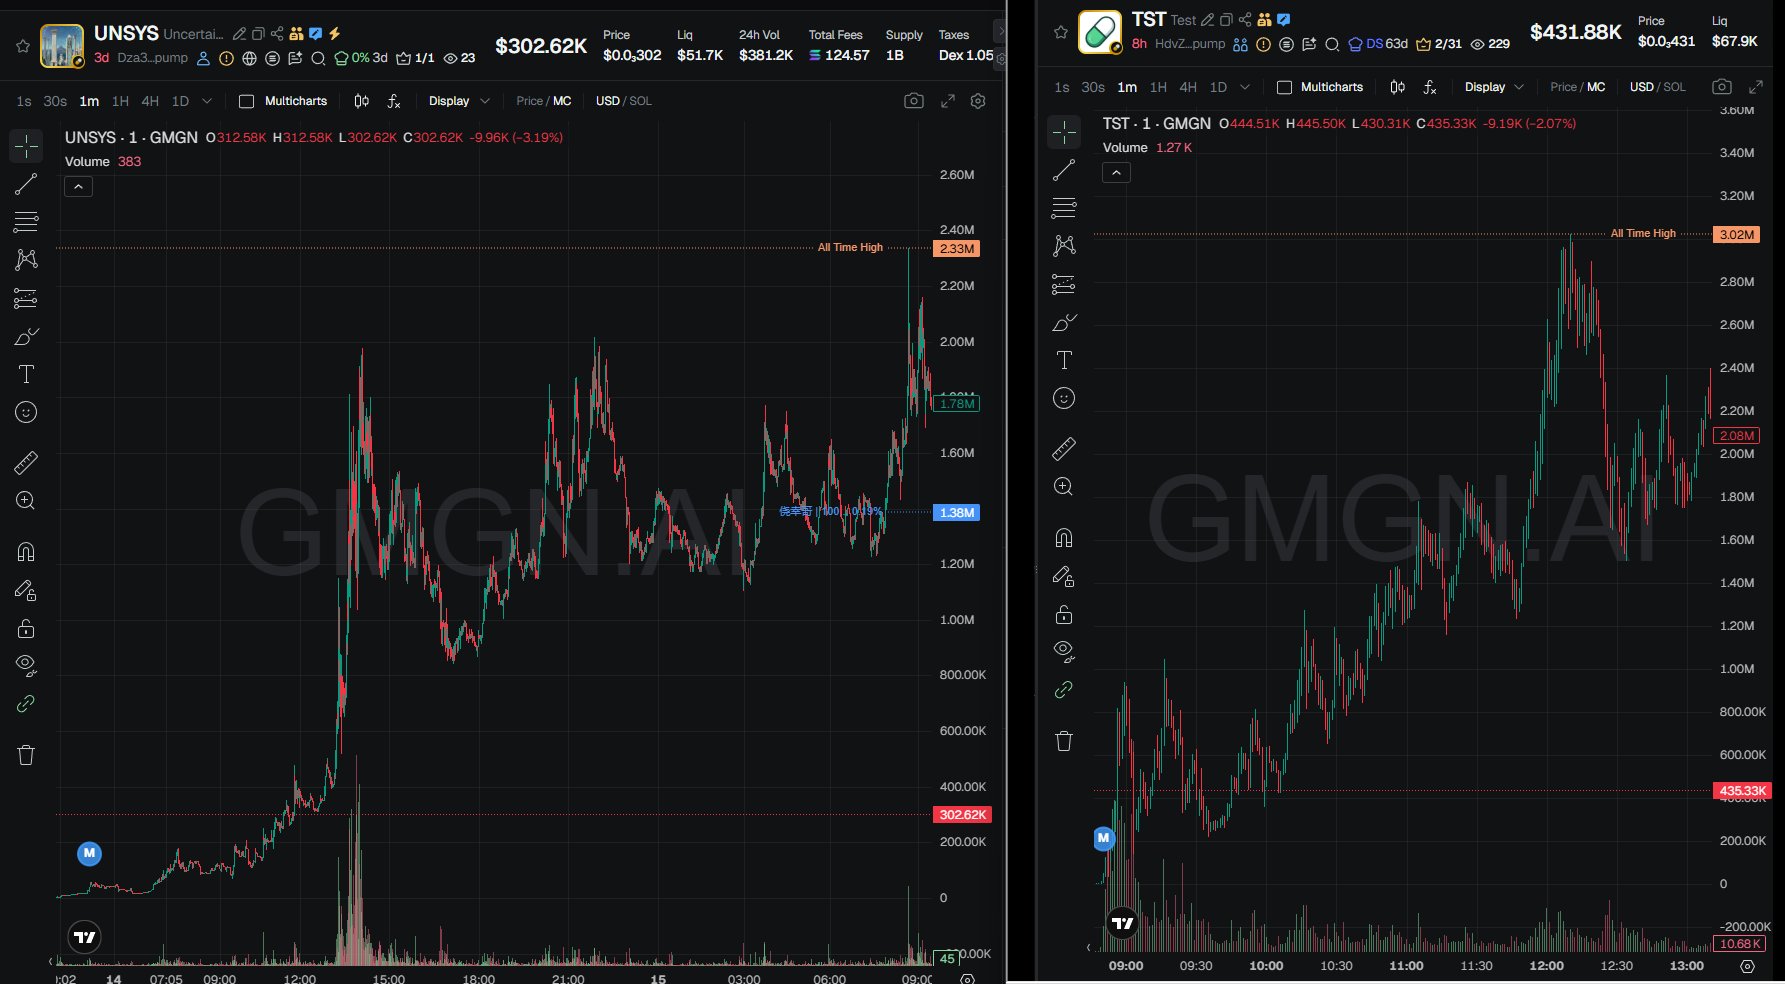
Task: Switch UNSYS chart to 4H timeframe
Action: click(150, 101)
